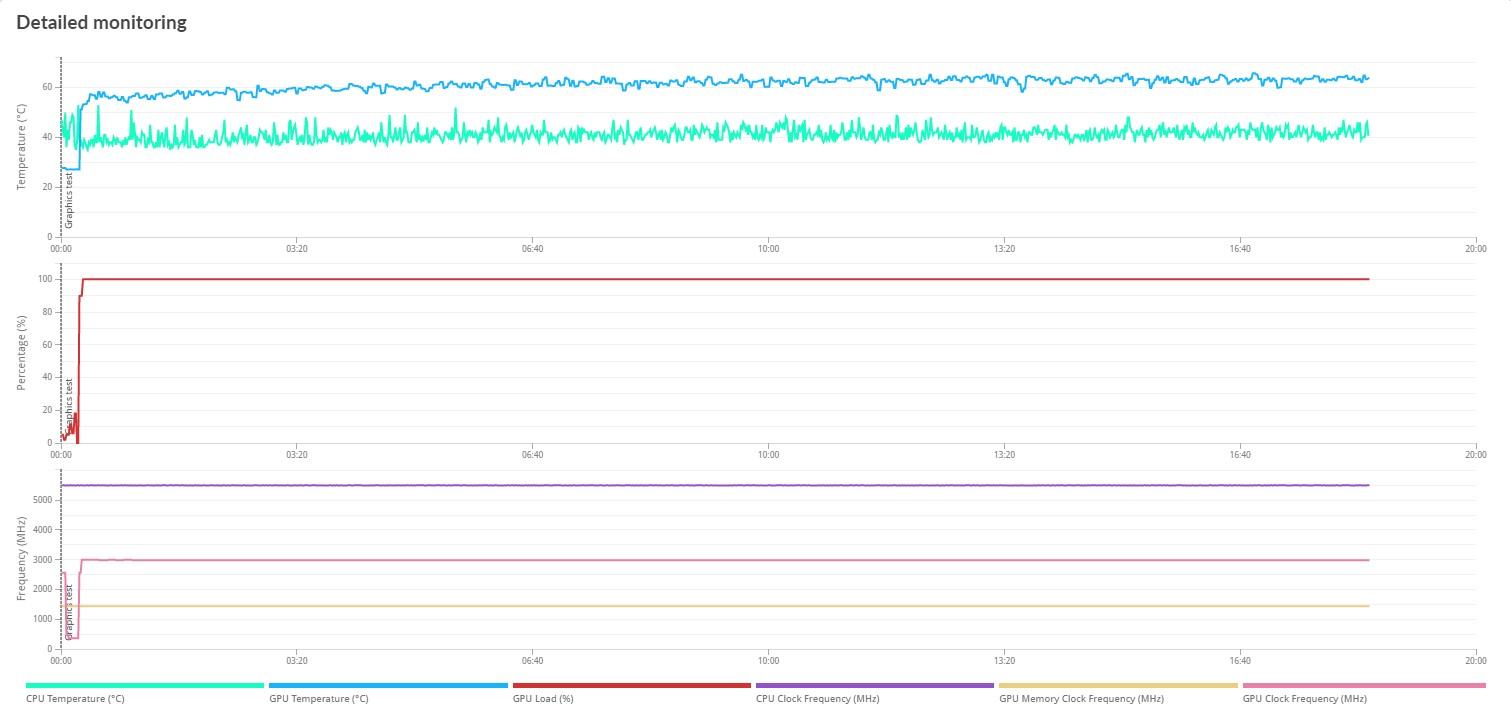Select the GPU Memory Clock Frequency (MHz) label

click(1081, 699)
